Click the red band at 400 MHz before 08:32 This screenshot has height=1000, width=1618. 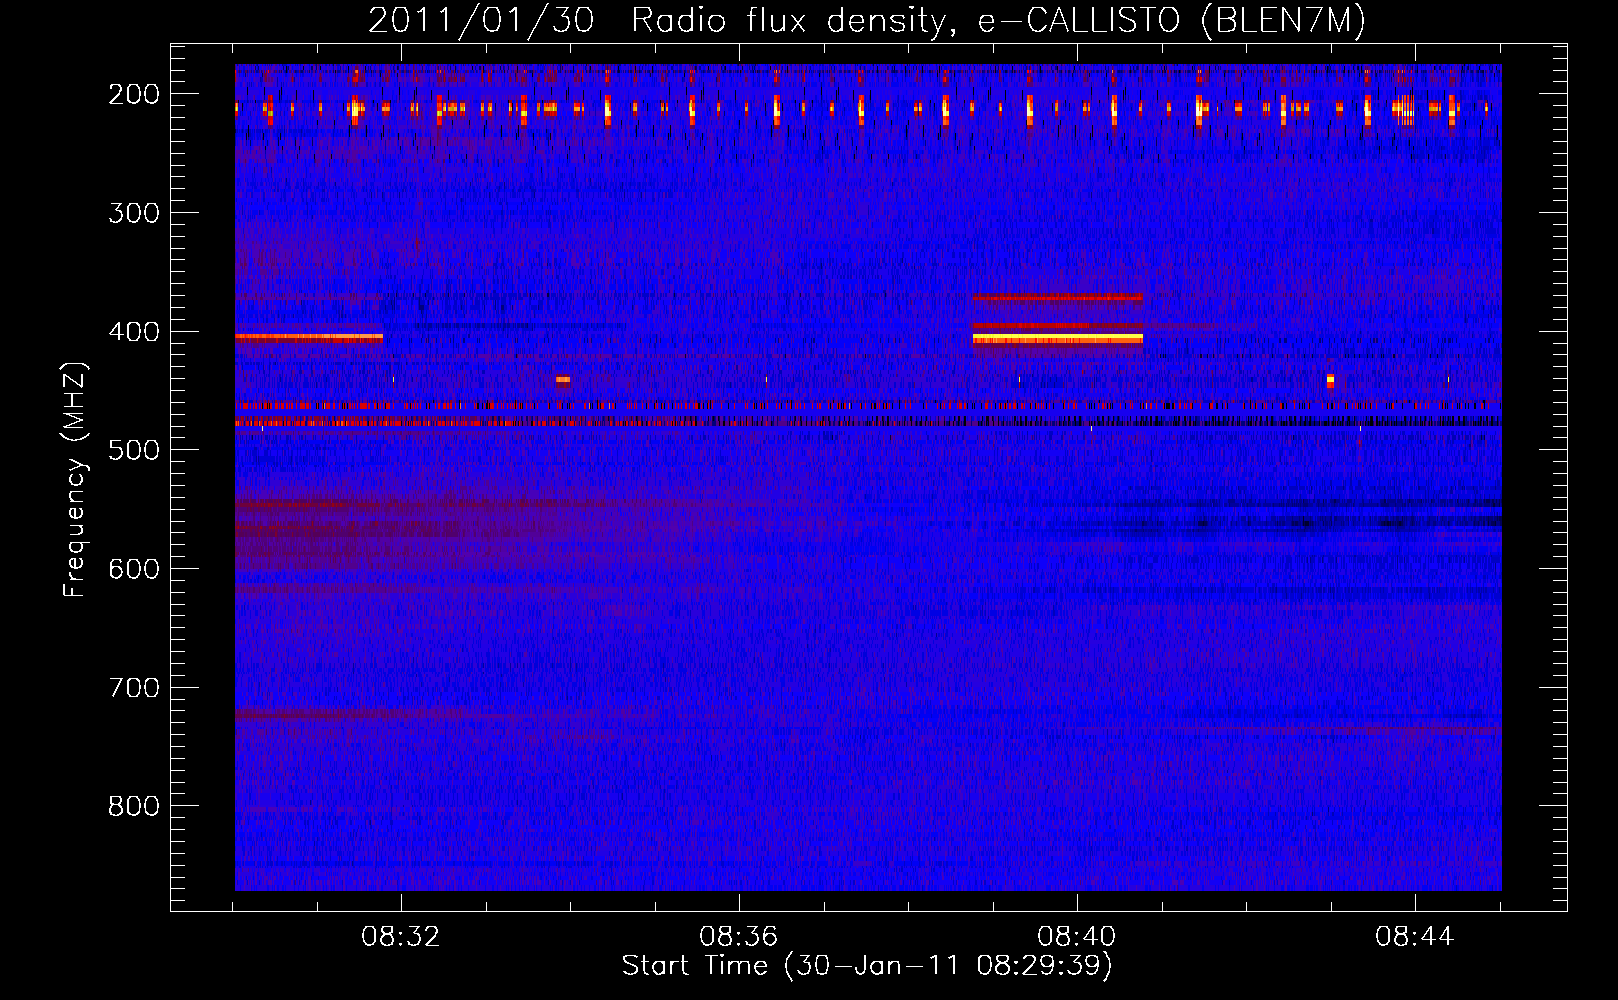click(309, 338)
